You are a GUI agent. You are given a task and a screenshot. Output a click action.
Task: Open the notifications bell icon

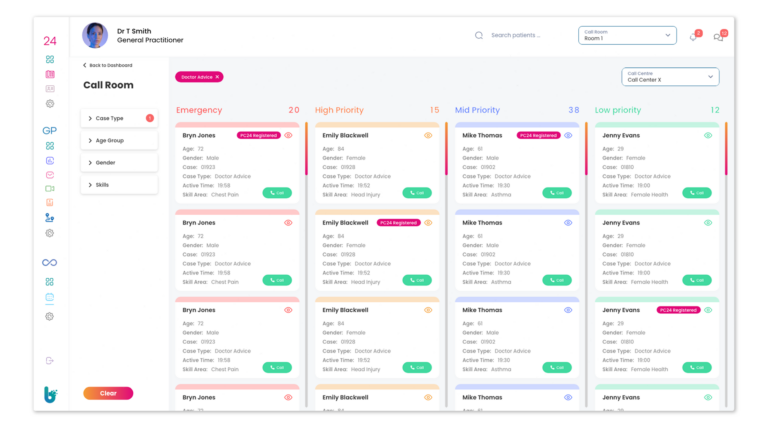(692, 37)
